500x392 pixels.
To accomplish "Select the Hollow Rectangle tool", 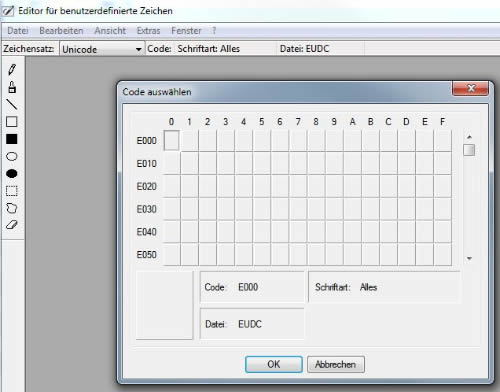I will coord(12,122).
